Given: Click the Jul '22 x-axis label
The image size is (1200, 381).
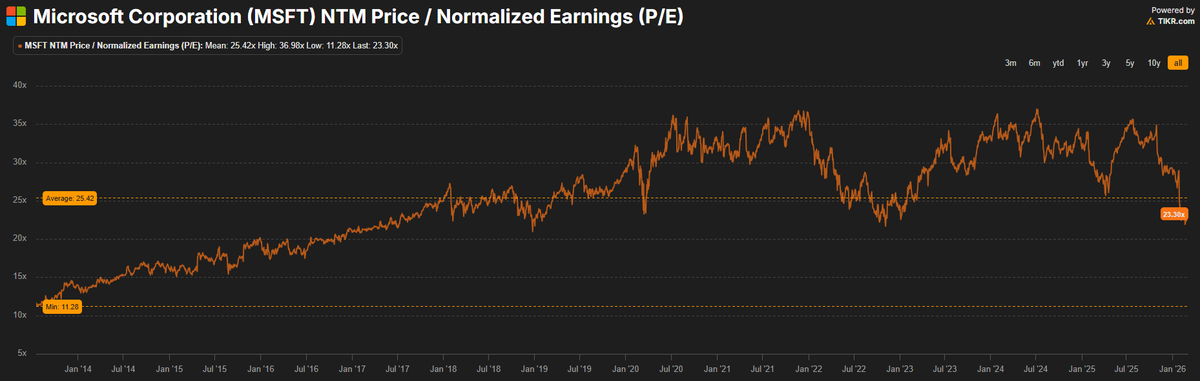Looking at the screenshot, I should pos(855,370).
